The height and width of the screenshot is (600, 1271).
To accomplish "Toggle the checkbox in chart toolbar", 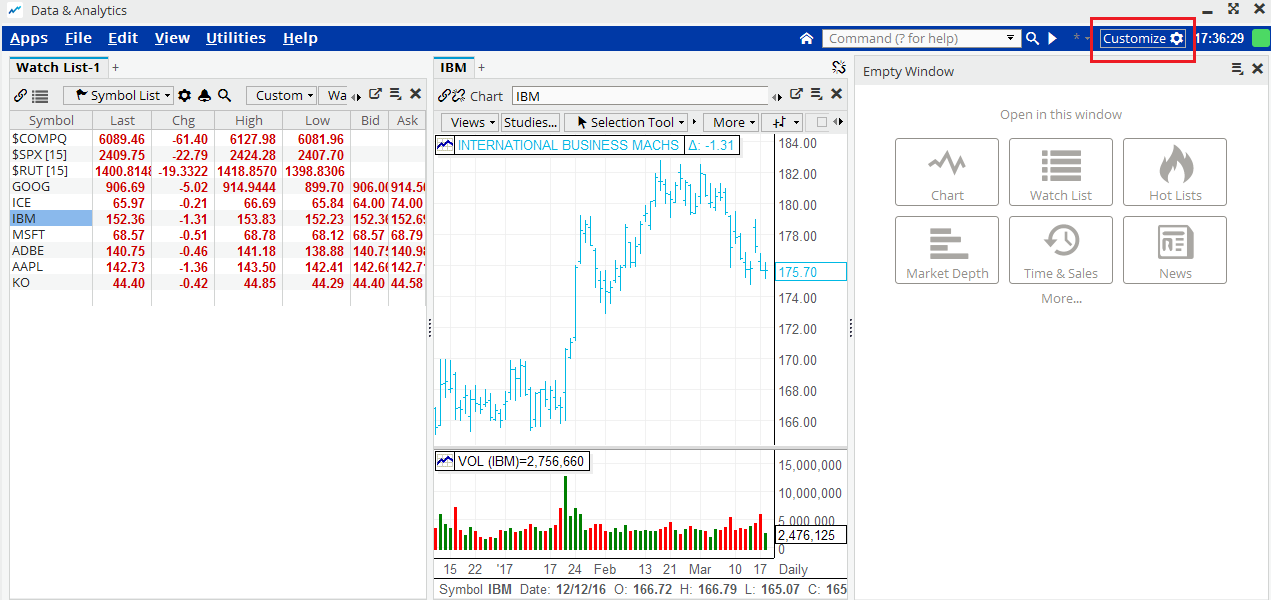I will [x=822, y=122].
